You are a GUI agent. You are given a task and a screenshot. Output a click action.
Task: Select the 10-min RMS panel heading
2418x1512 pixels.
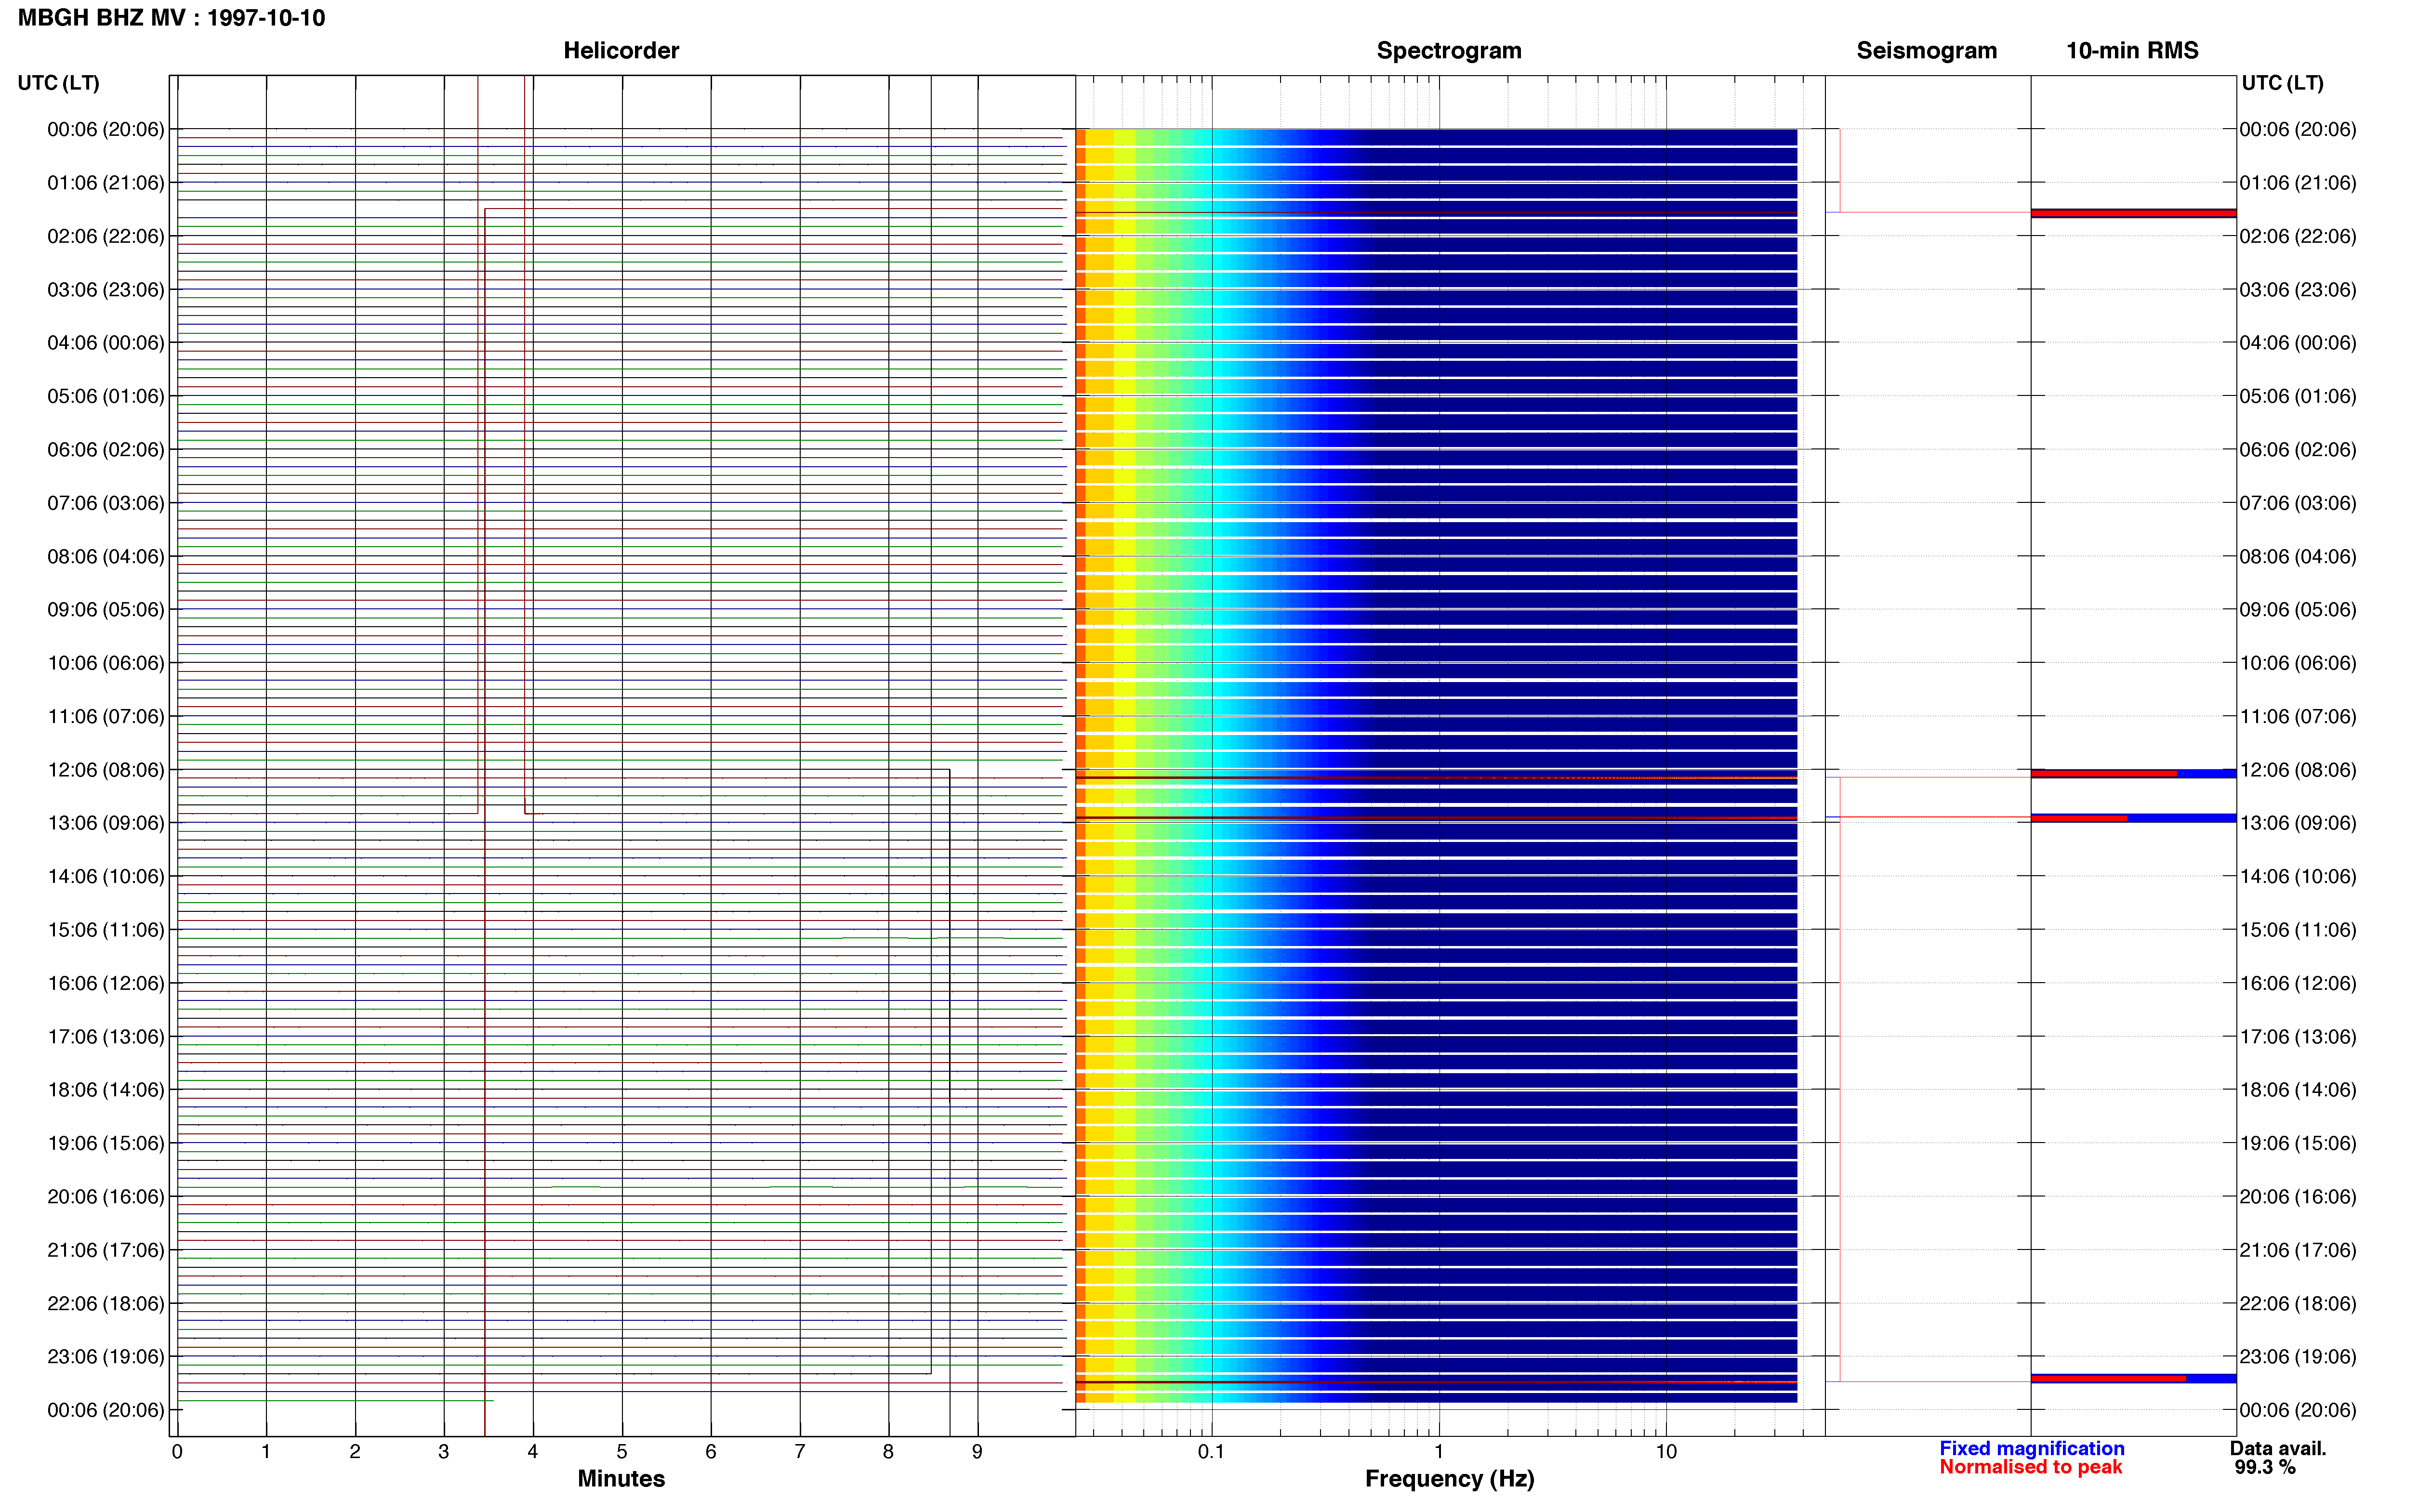[2132, 50]
